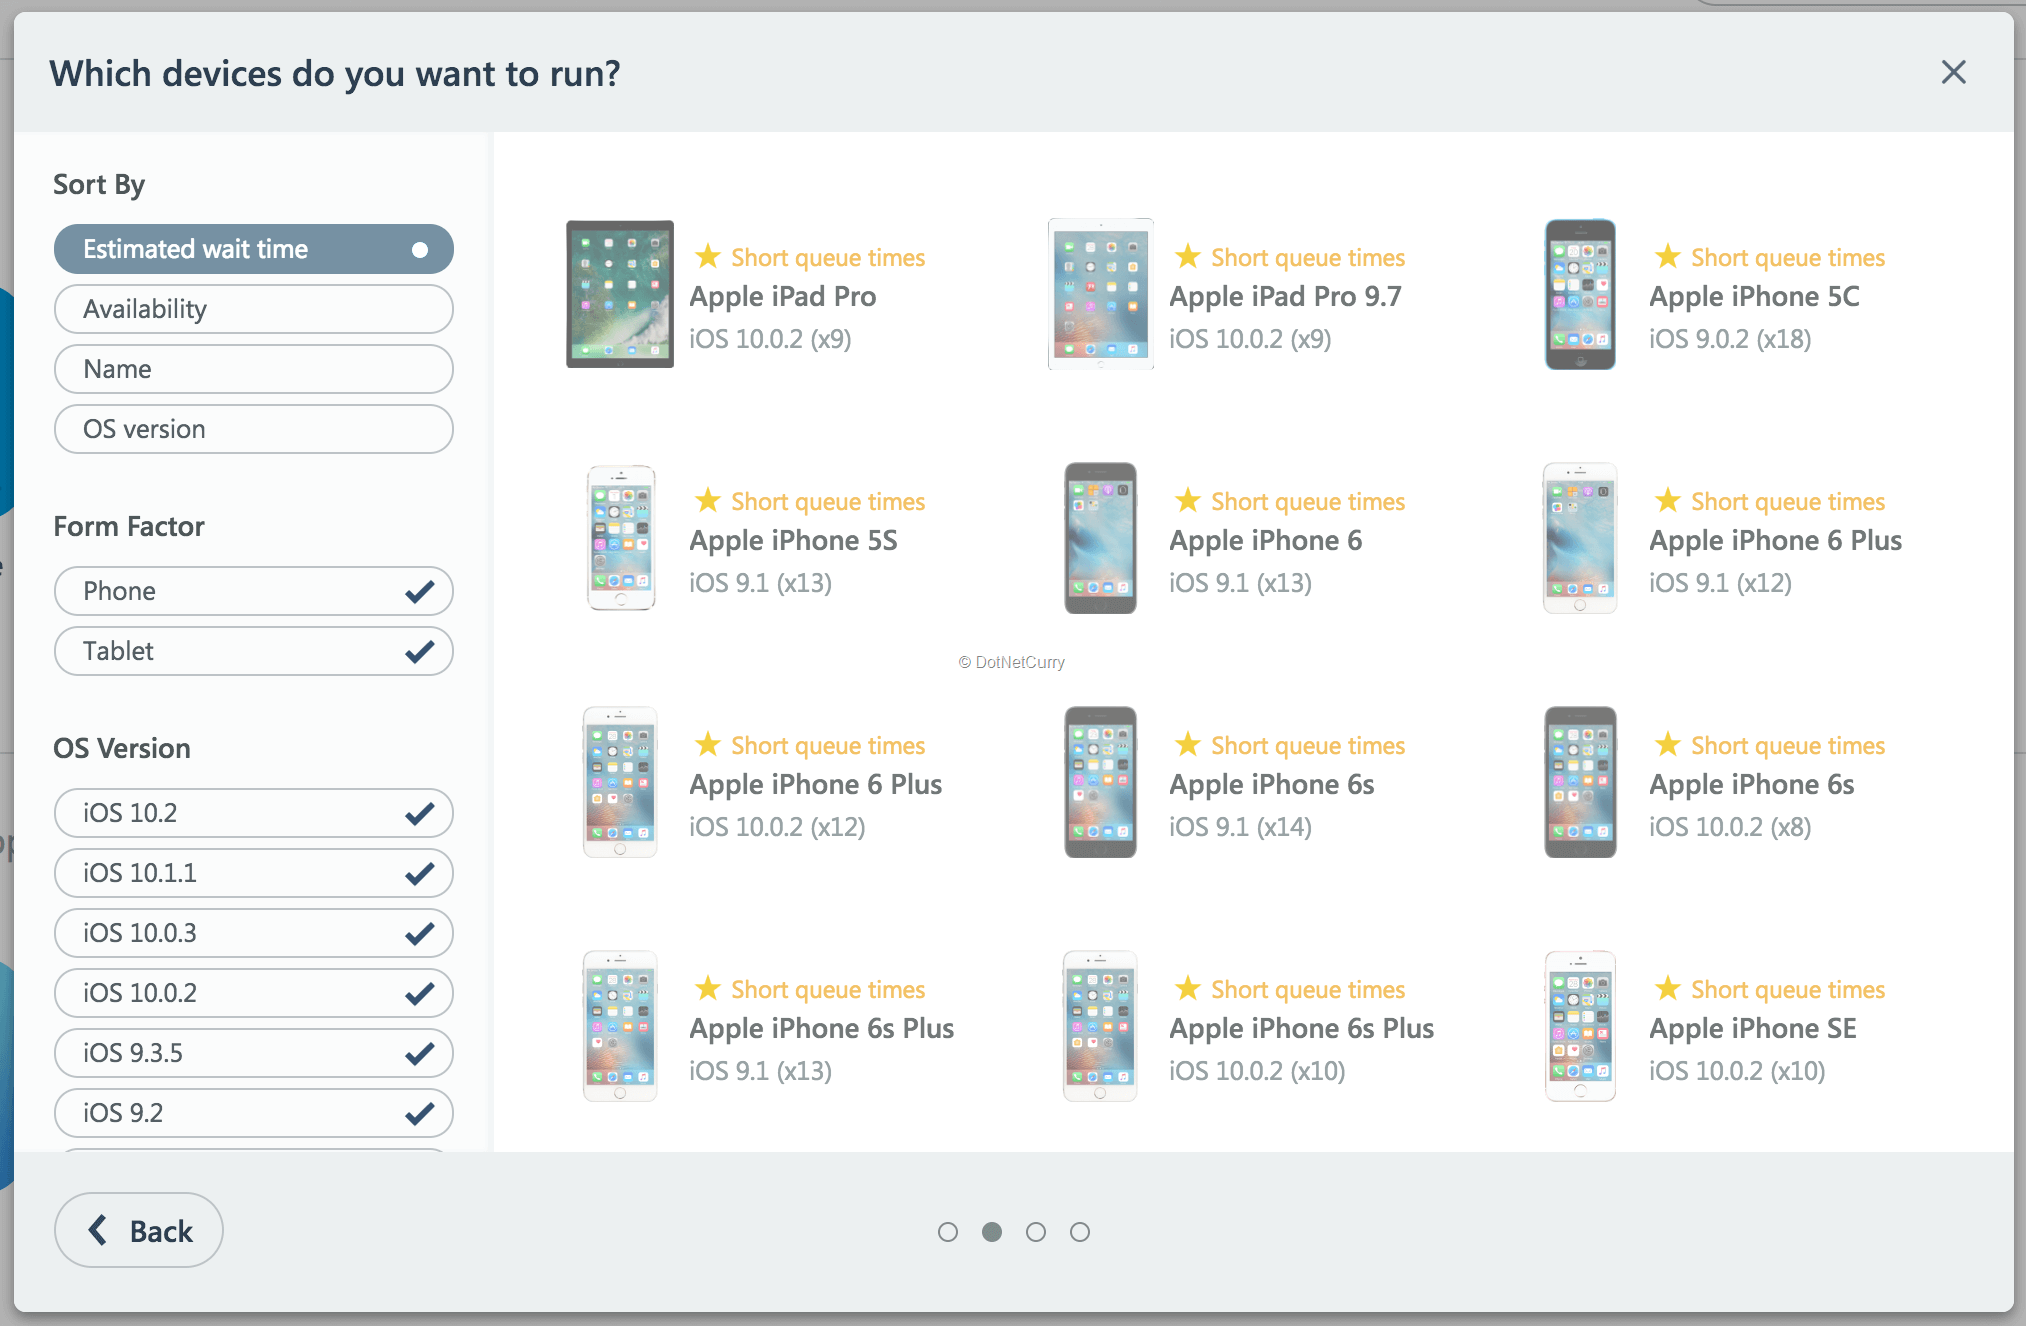Viewport: 2026px width, 1326px height.
Task: Click the 'Apple iPad Pro' device name
Action: click(x=783, y=297)
